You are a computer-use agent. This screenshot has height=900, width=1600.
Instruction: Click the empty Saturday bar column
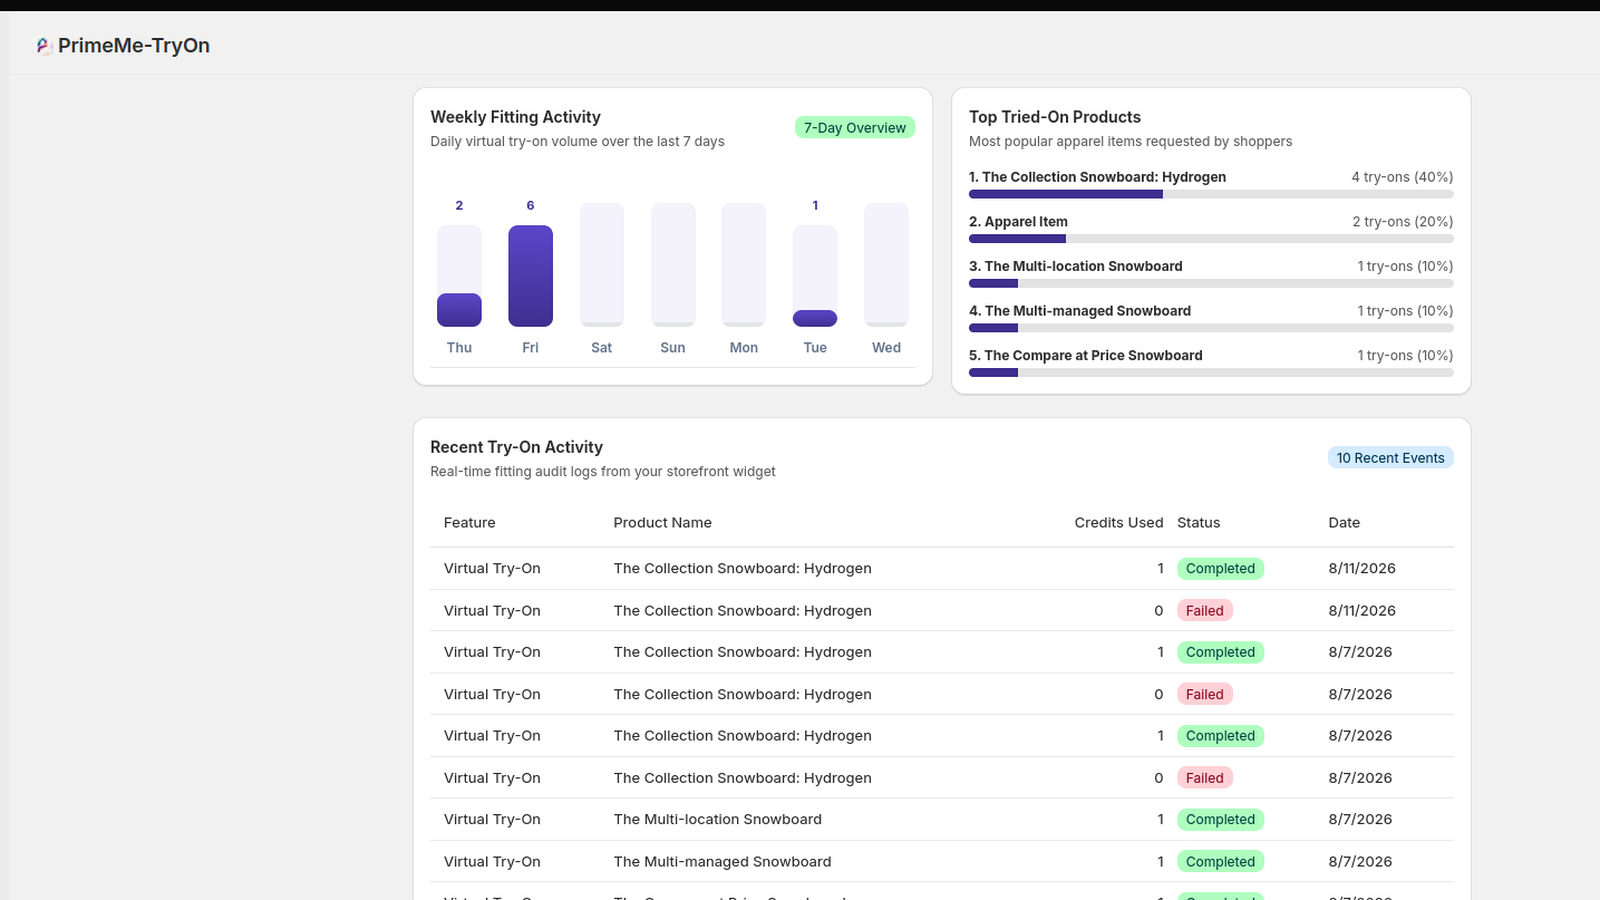click(602, 265)
